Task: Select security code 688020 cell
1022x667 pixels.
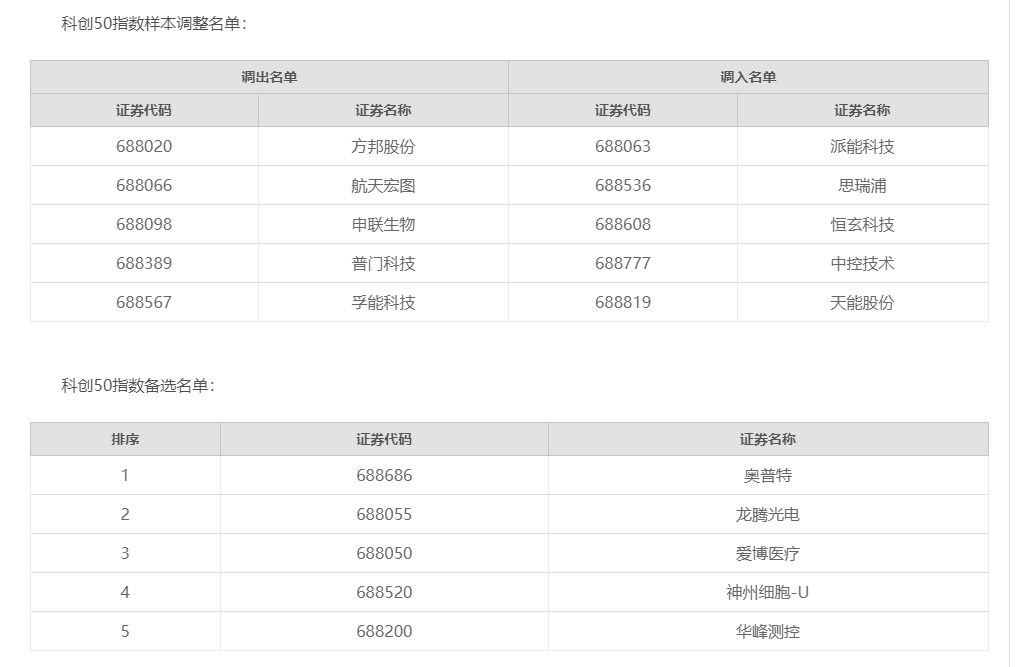Action: (144, 146)
